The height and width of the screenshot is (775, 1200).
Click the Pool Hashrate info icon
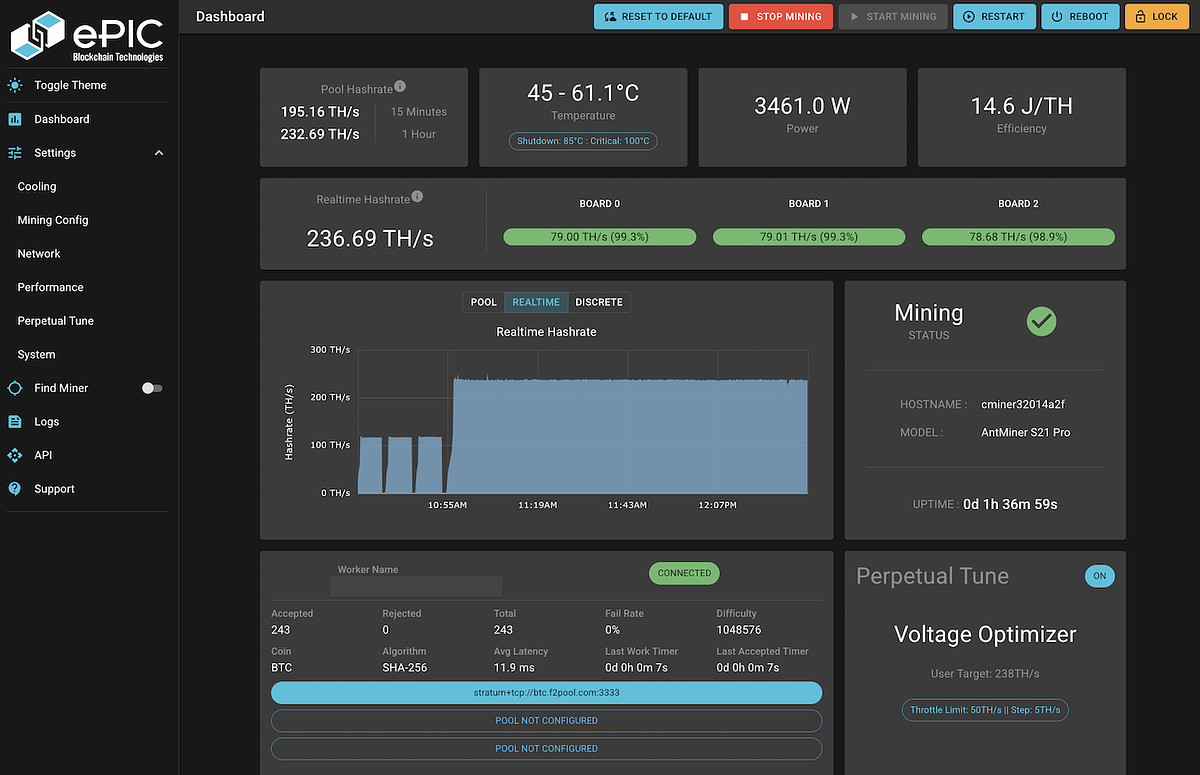tap(400, 88)
